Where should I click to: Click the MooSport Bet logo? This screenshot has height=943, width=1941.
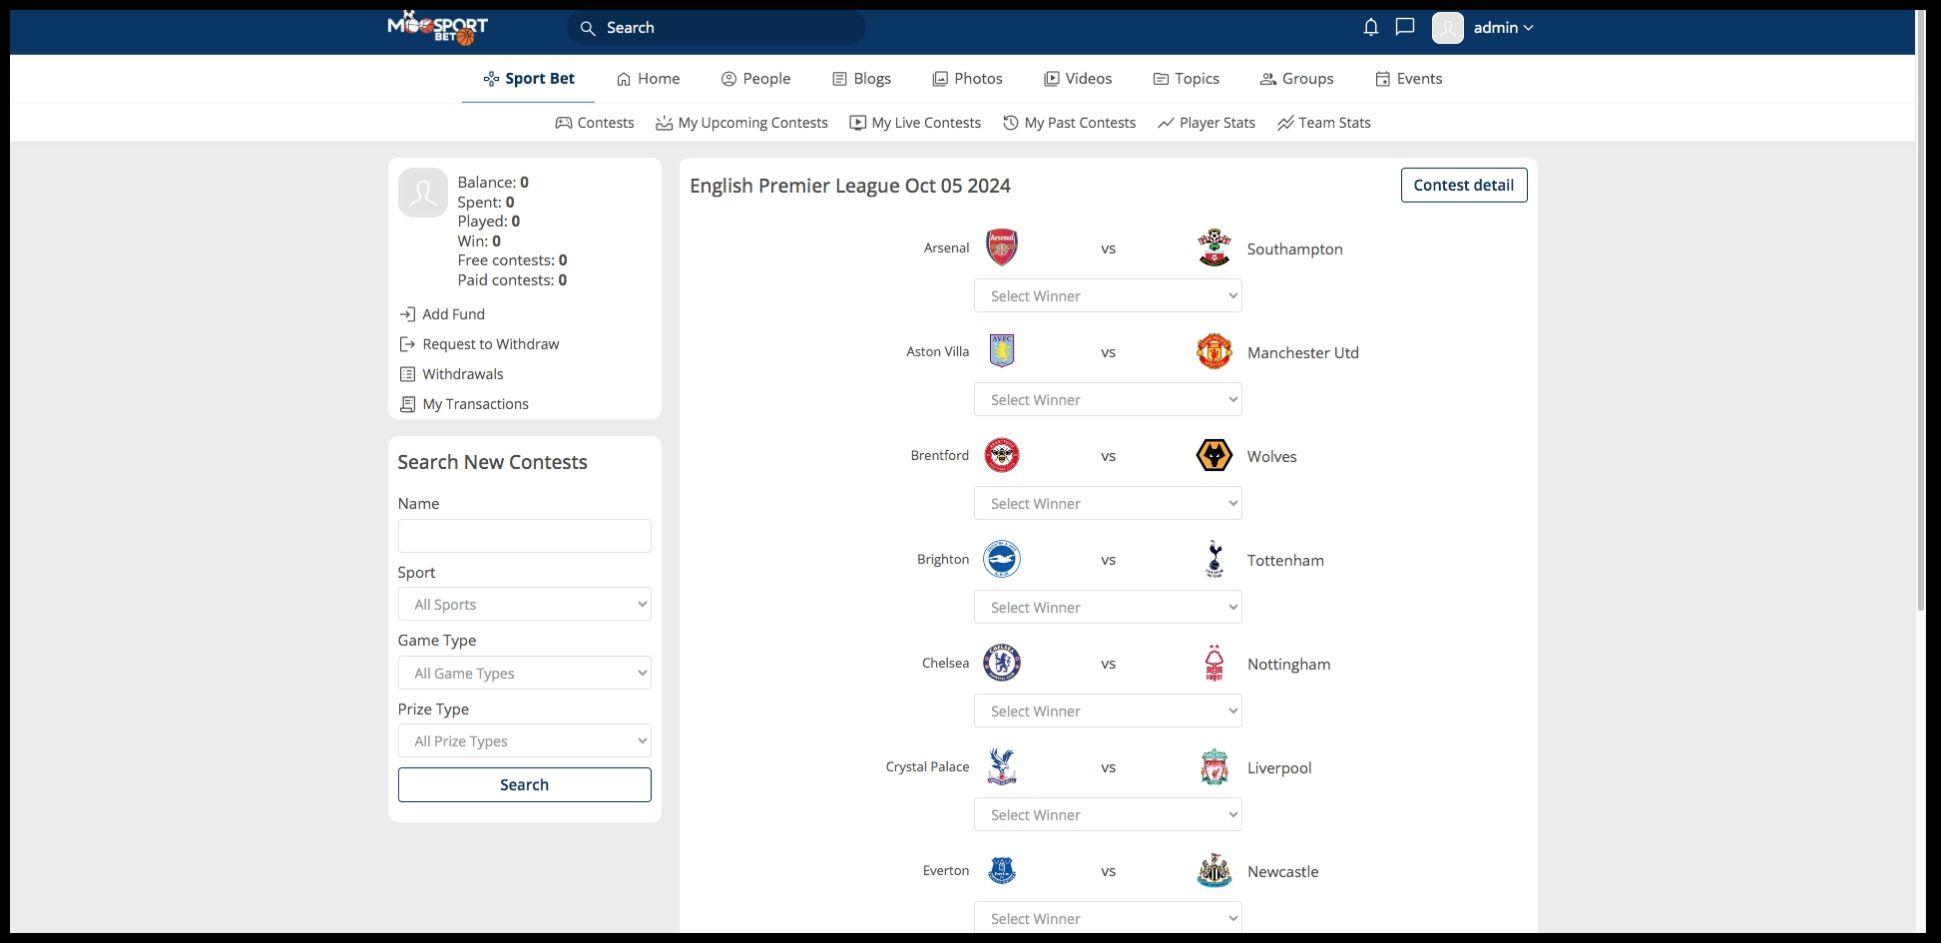pos(438,27)
